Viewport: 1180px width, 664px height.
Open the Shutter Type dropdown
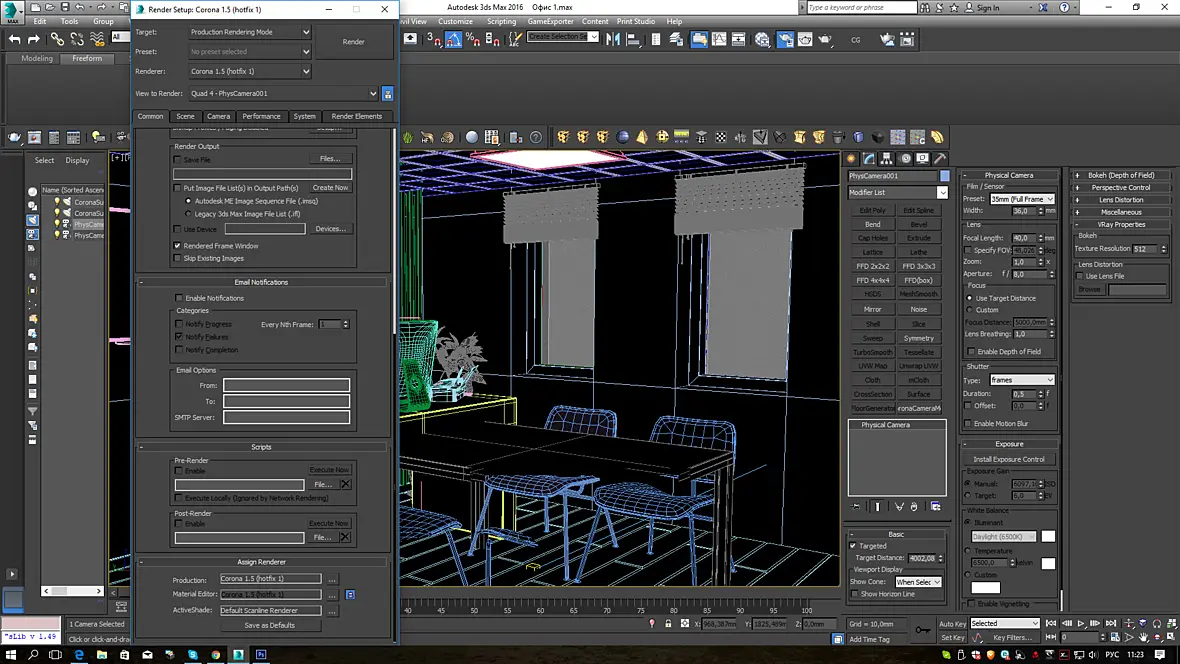pos(1022,380)
